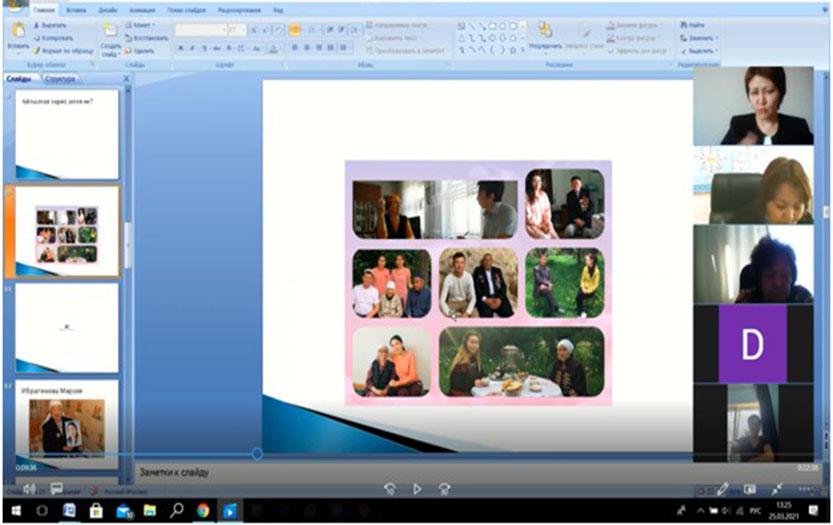Click the justify text icon

coord(330,48)
